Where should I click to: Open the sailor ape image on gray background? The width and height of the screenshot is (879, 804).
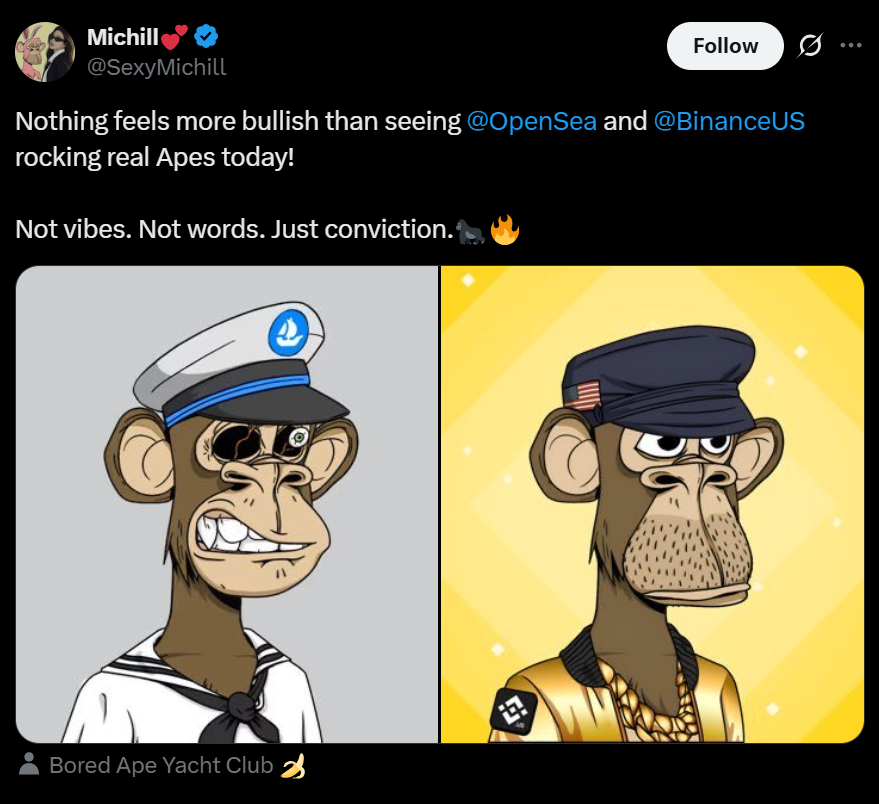coord(227,504)
